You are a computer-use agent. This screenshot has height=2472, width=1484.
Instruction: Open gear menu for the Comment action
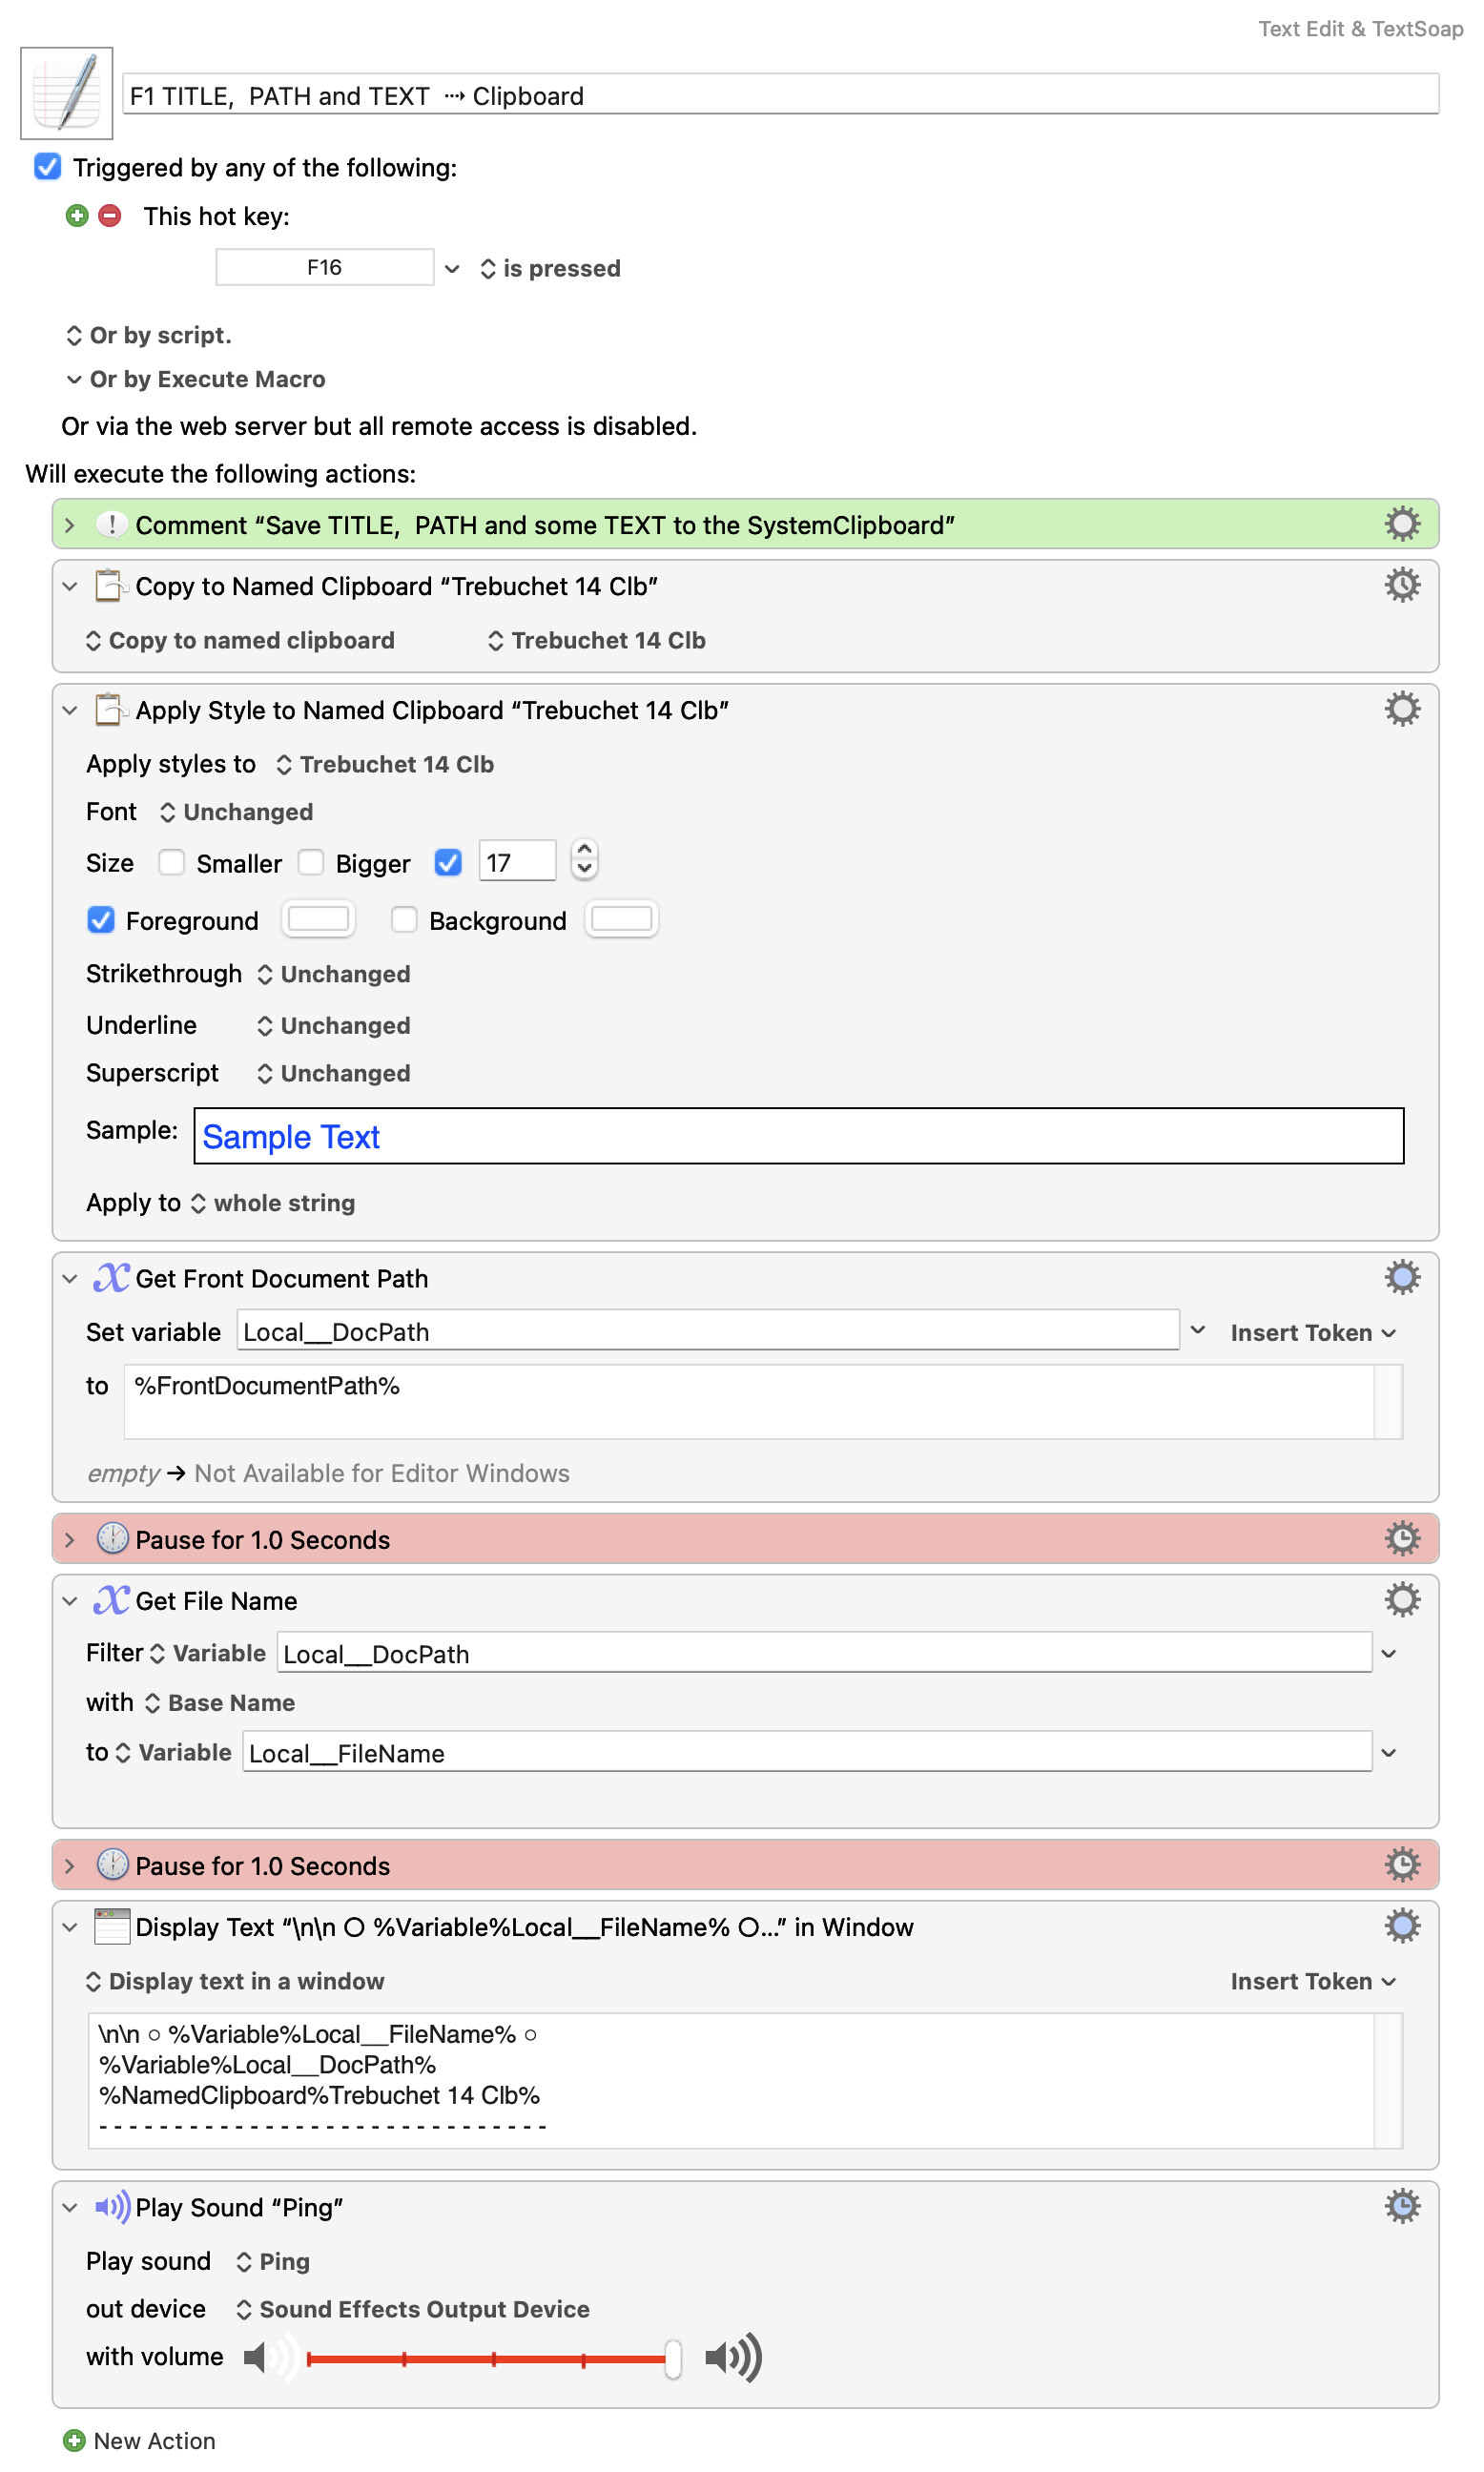click(x=1401, y=524)
